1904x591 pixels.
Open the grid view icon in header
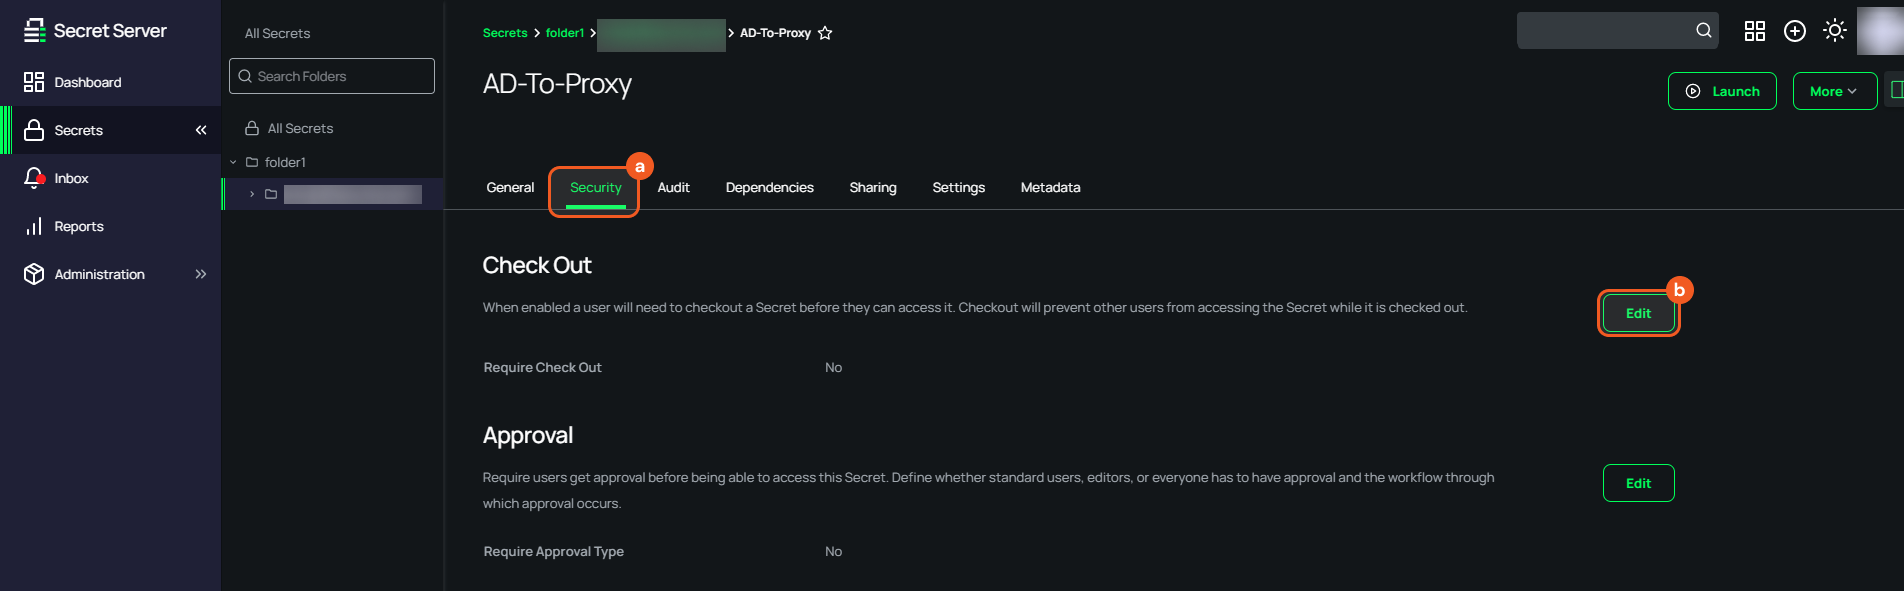(x=1755, y=31)
